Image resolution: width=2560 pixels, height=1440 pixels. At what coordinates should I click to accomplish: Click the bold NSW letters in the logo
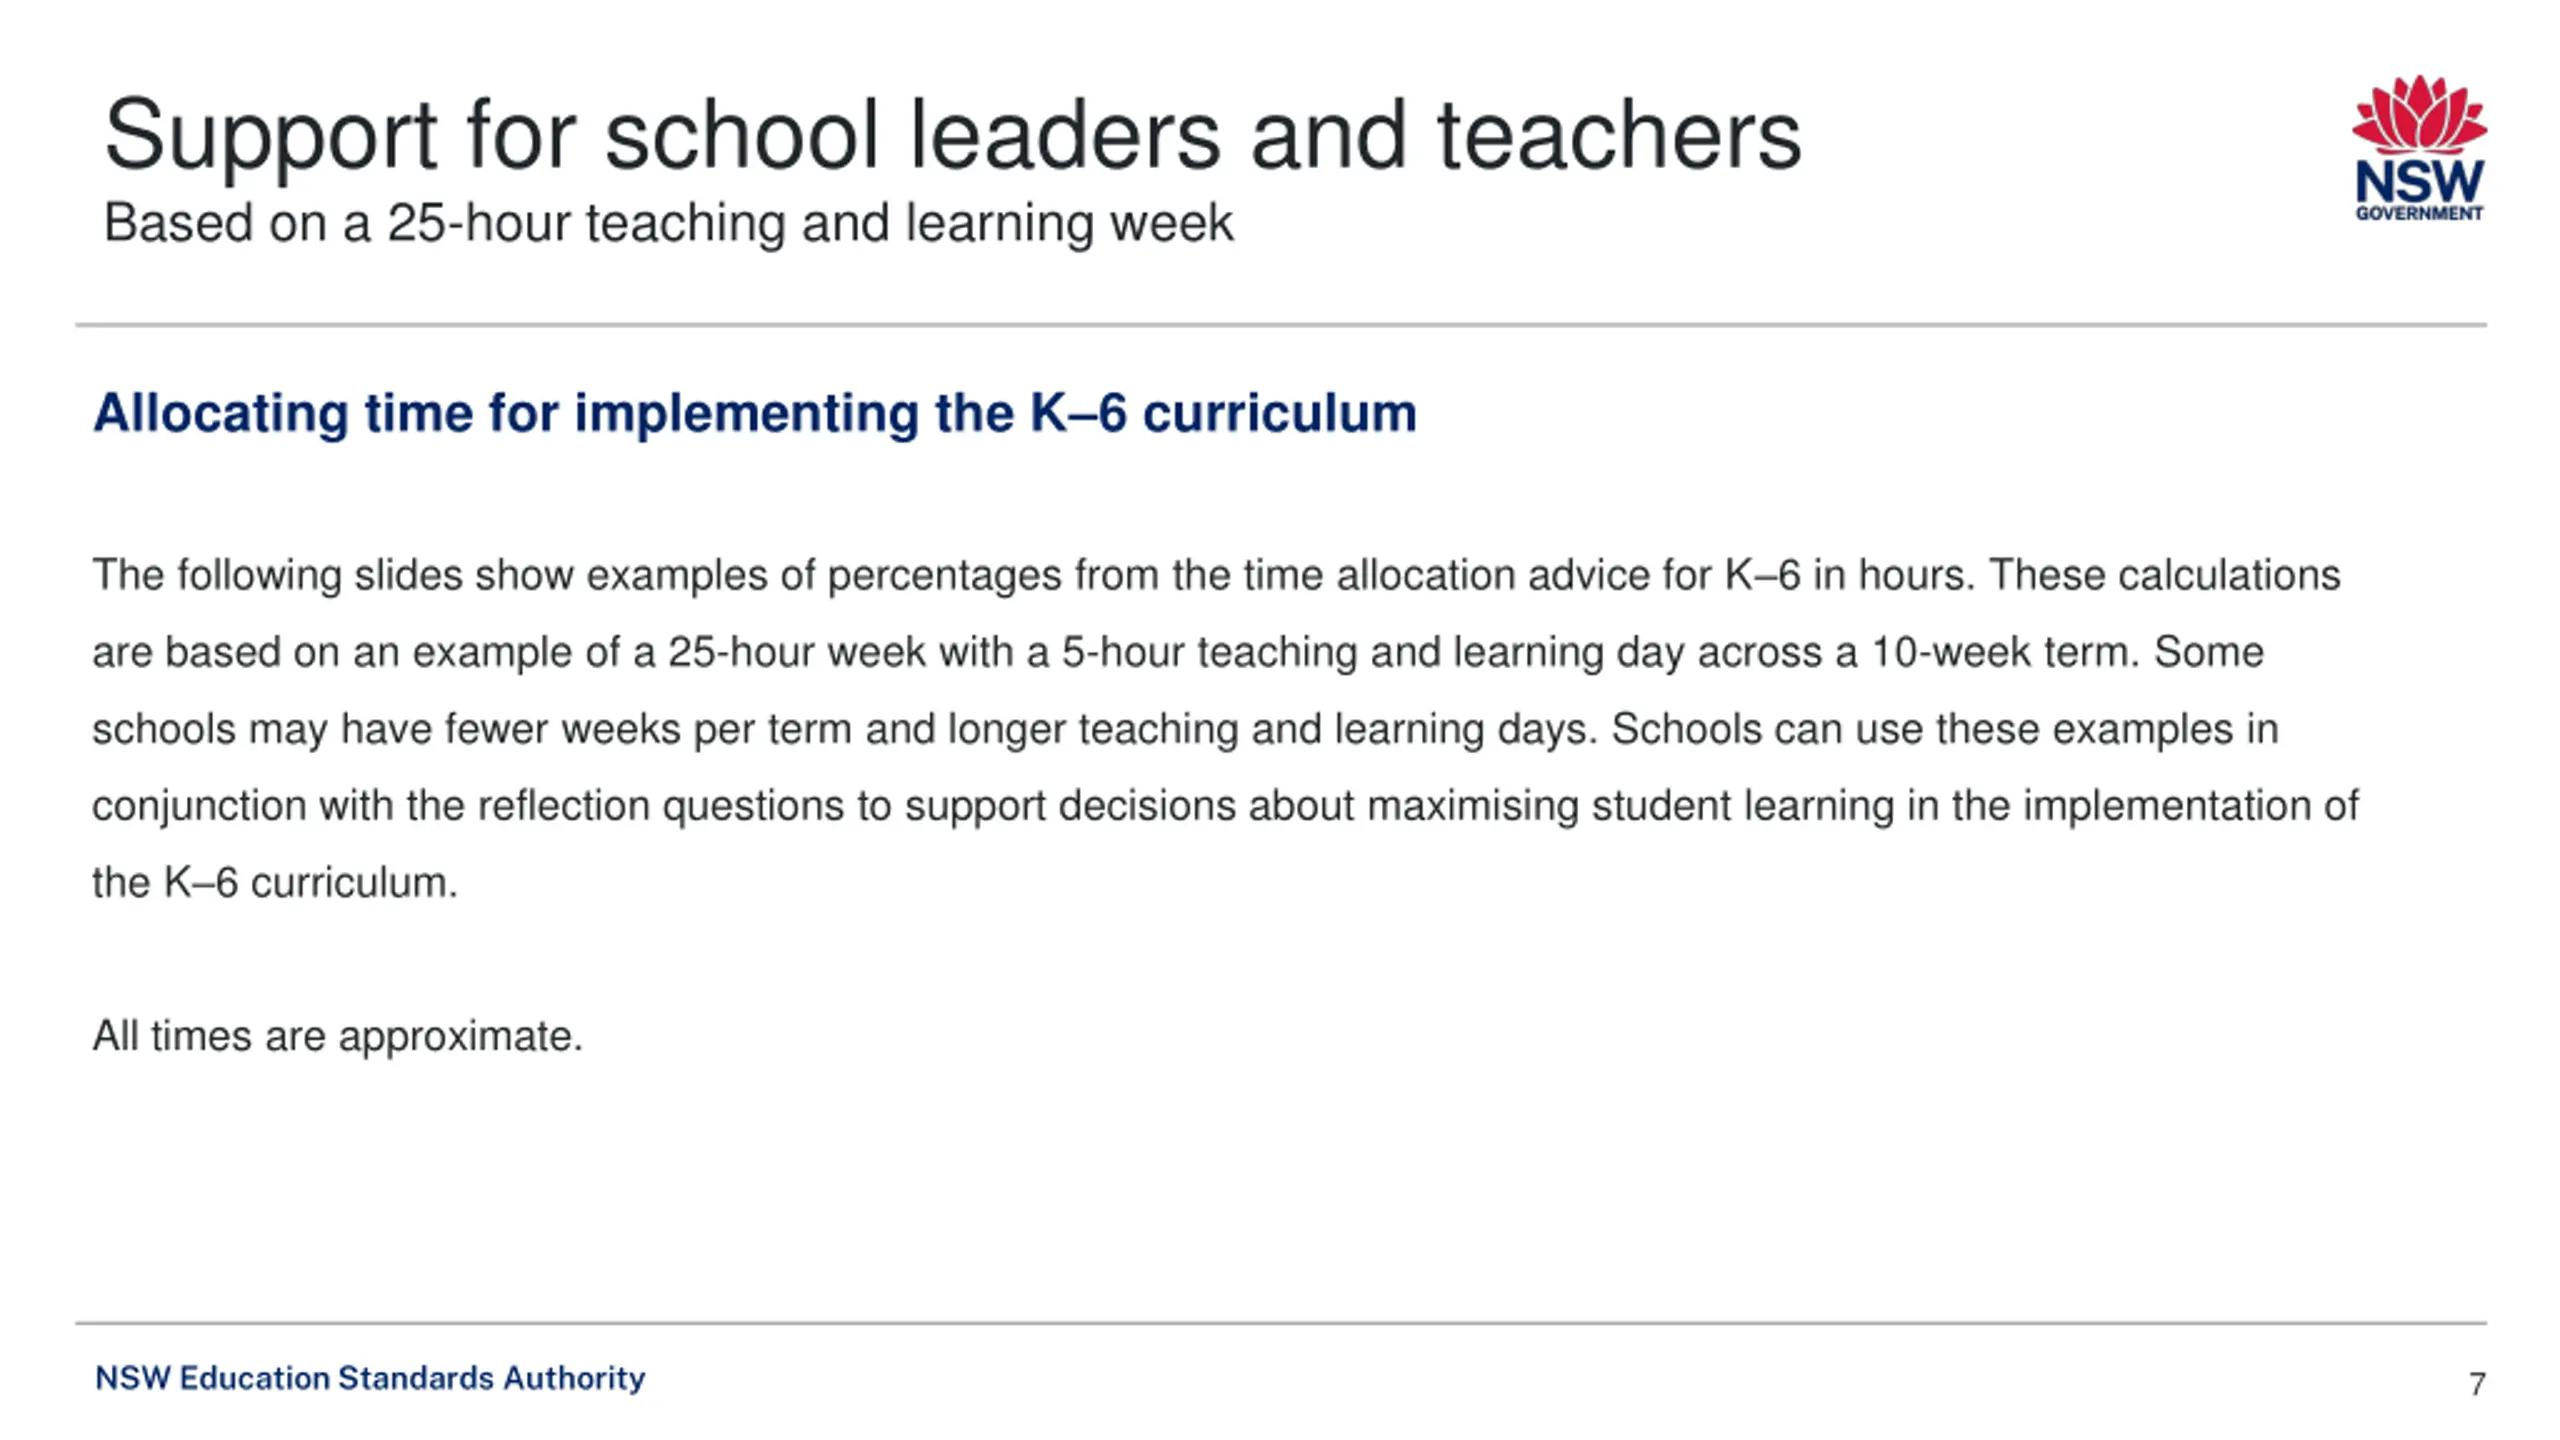click(x=2419, y=182)
